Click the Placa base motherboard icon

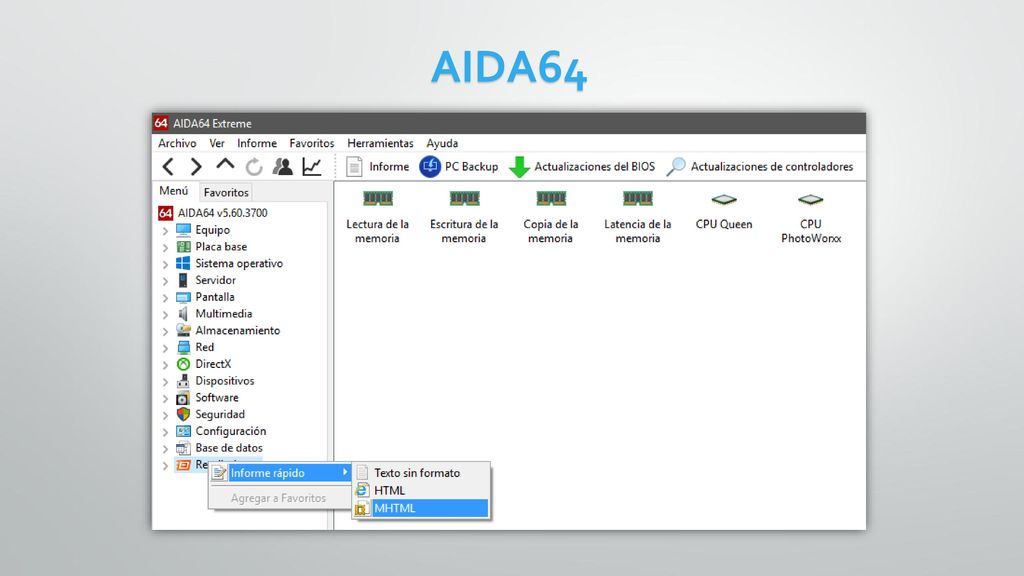point(184,247)
